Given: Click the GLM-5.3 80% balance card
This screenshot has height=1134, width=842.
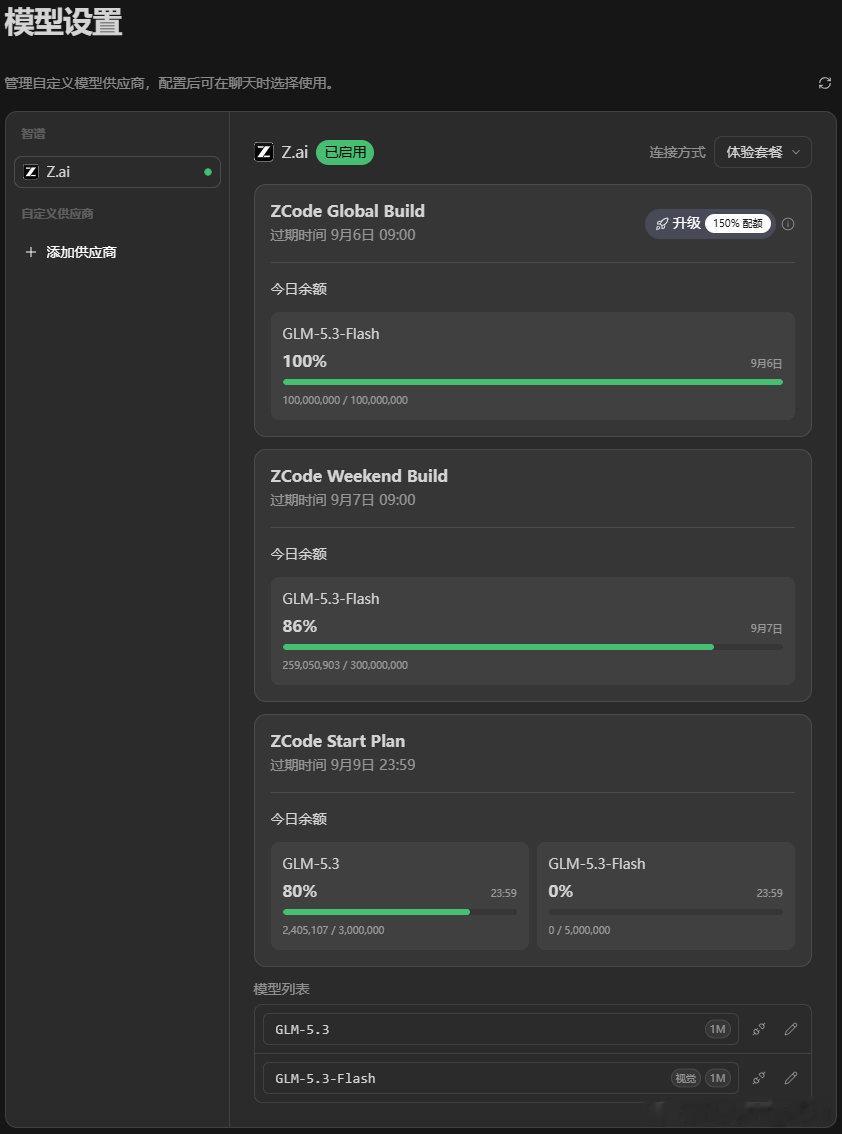Looking at the screenshot, I should point(400,896).
